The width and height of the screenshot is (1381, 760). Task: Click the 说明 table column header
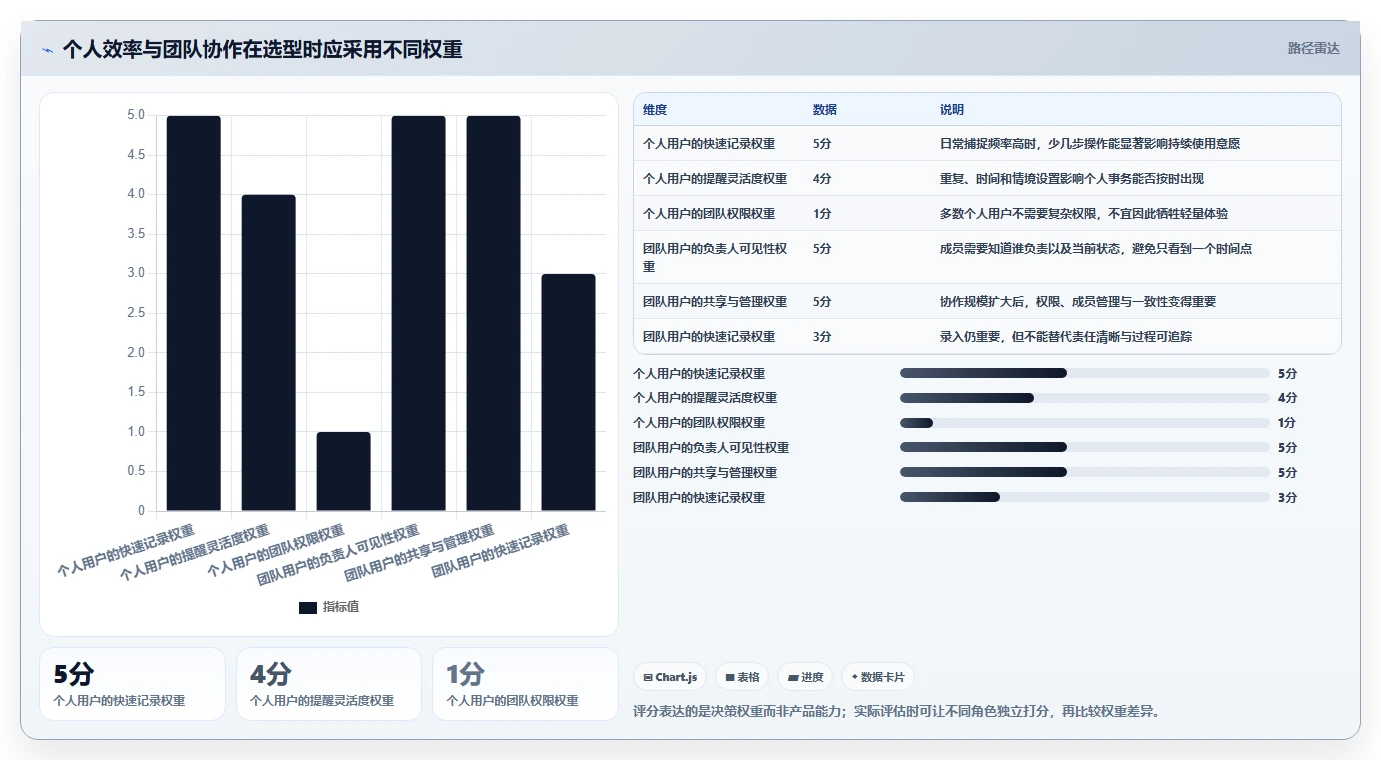click(952, 110)
